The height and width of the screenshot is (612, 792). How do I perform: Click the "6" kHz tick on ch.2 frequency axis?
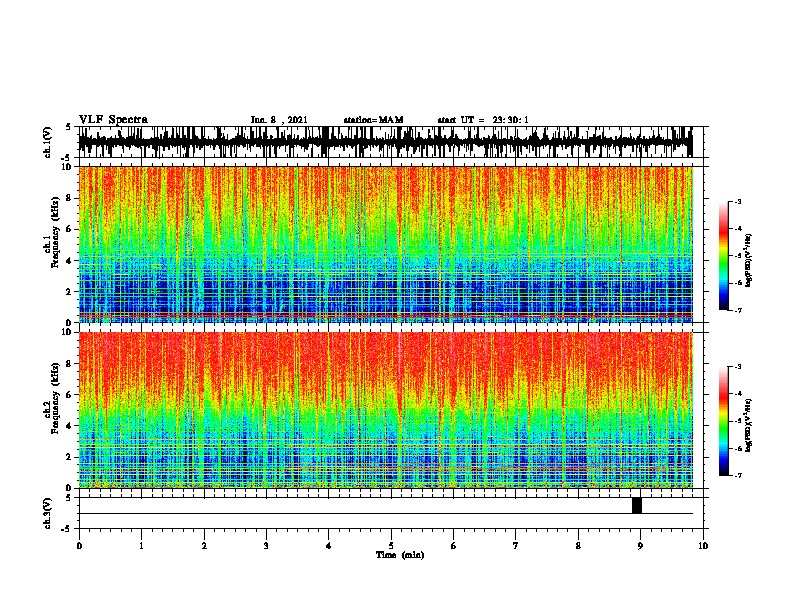click(70, 394)
